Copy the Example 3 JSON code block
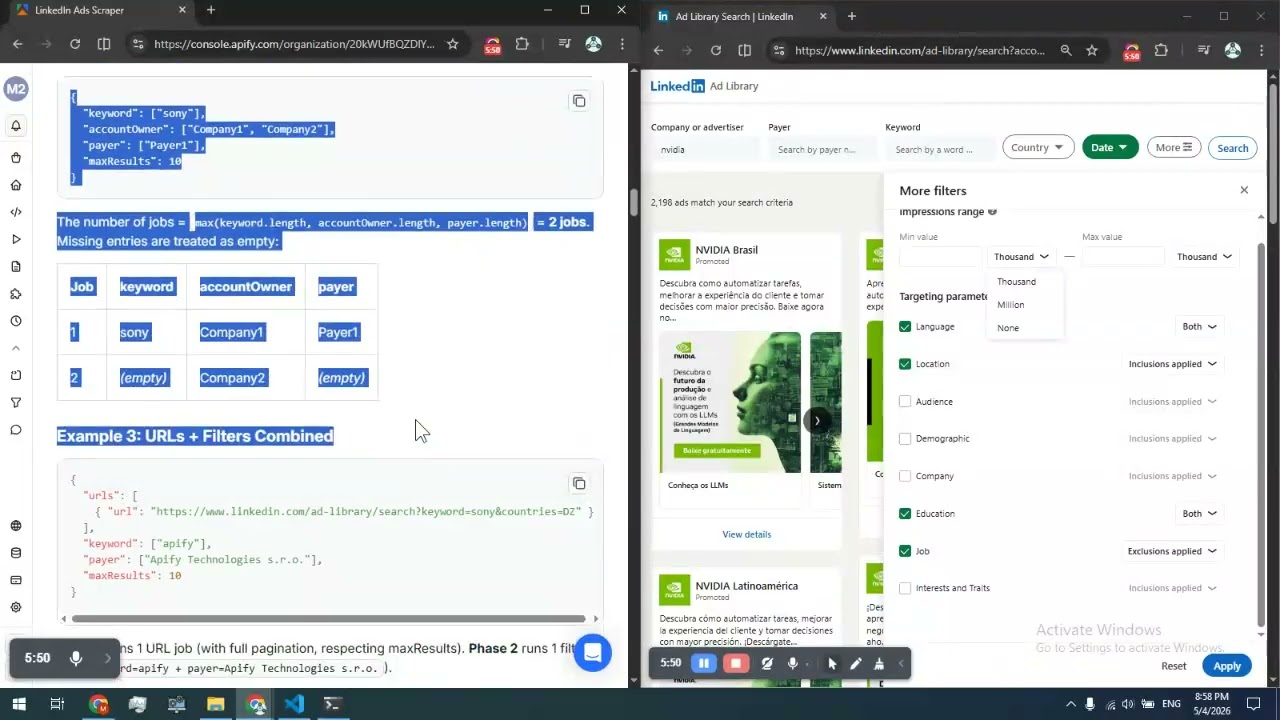This screenshot has height=720, width=1280. point(579,484)
